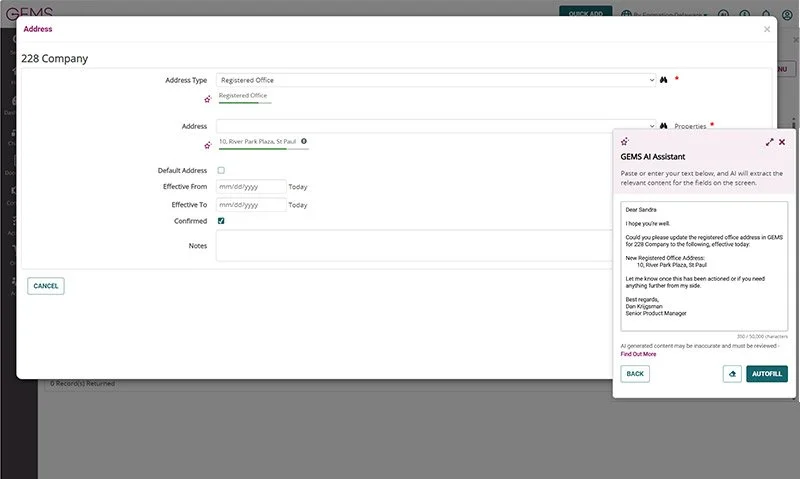Screen dimensions: 800x479
Task: Focus the Effective From date field
Action: click(251, 187)
